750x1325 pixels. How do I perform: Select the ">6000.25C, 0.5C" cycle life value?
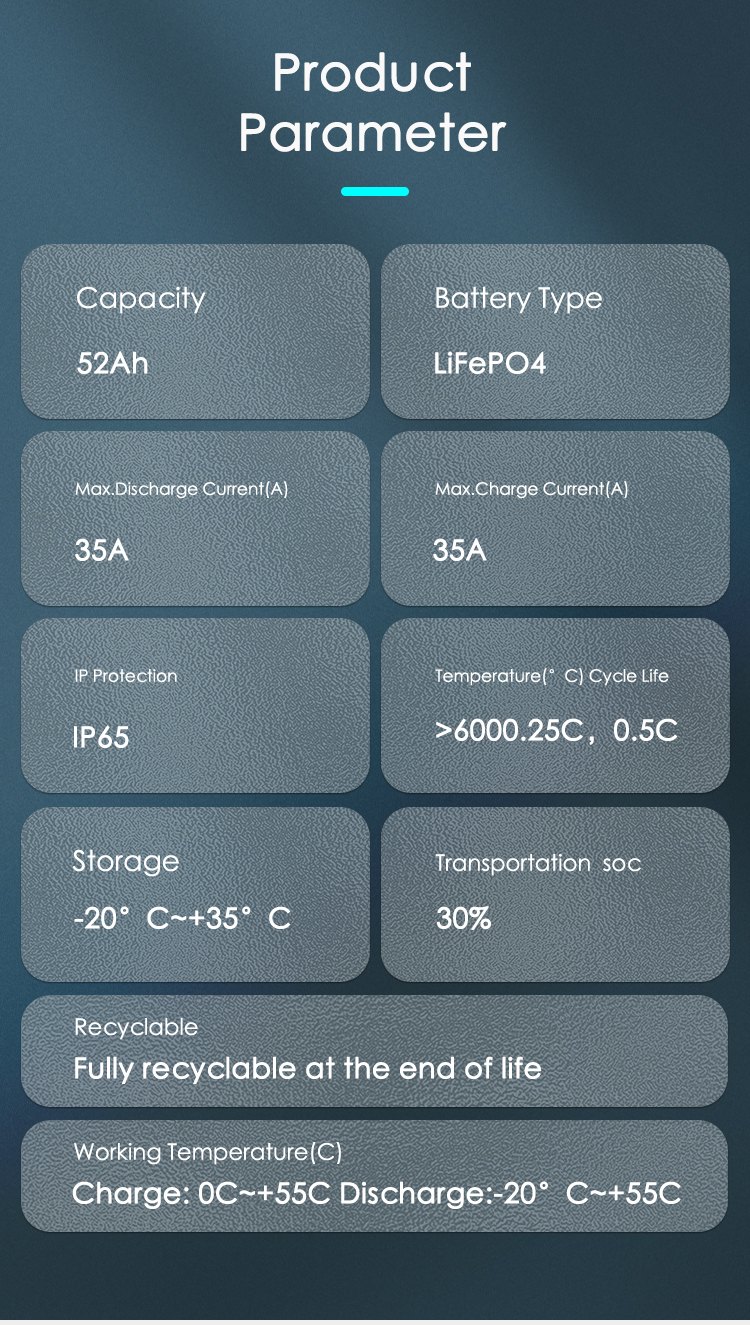click(x=556, y=731)
